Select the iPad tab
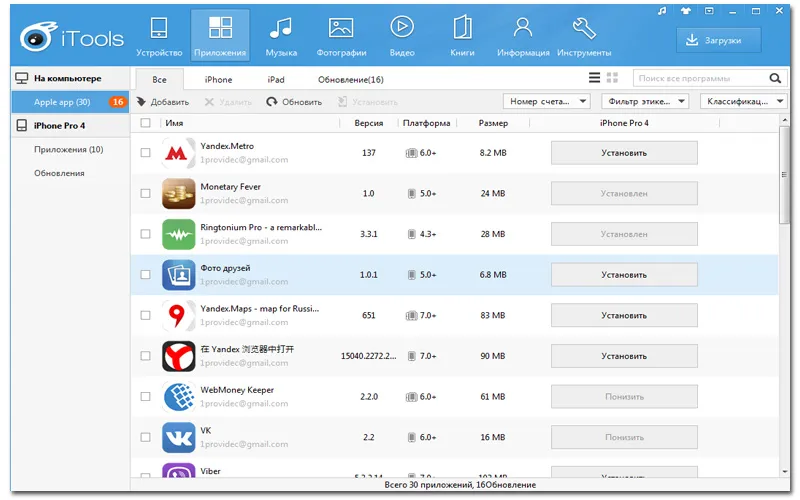800x500 pixels. [276, 80]
